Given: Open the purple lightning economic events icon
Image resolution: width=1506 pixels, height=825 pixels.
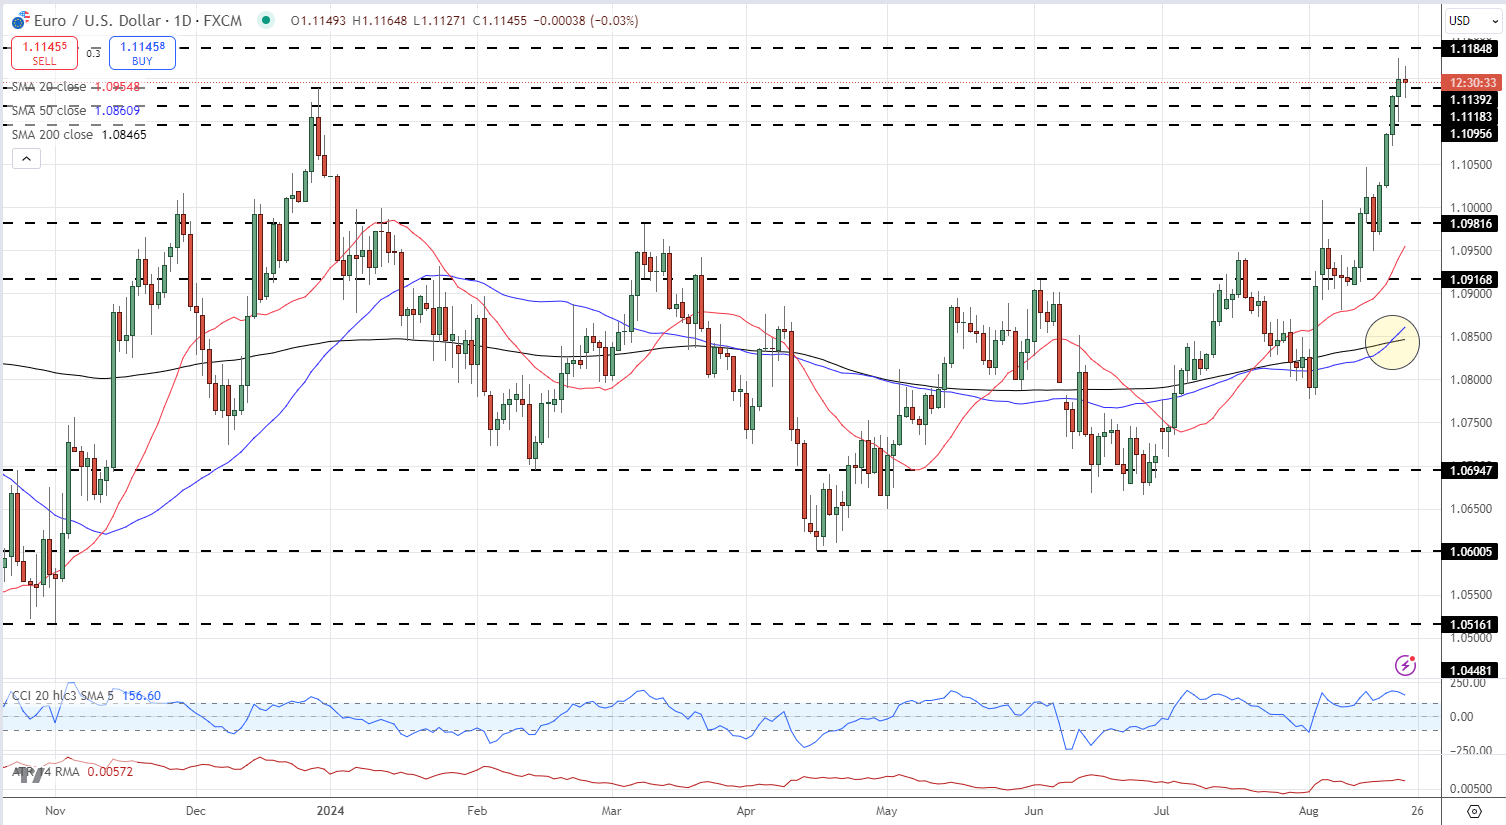Looking at the screenshot, I should pyautogui.click(x=1406, y=665).
